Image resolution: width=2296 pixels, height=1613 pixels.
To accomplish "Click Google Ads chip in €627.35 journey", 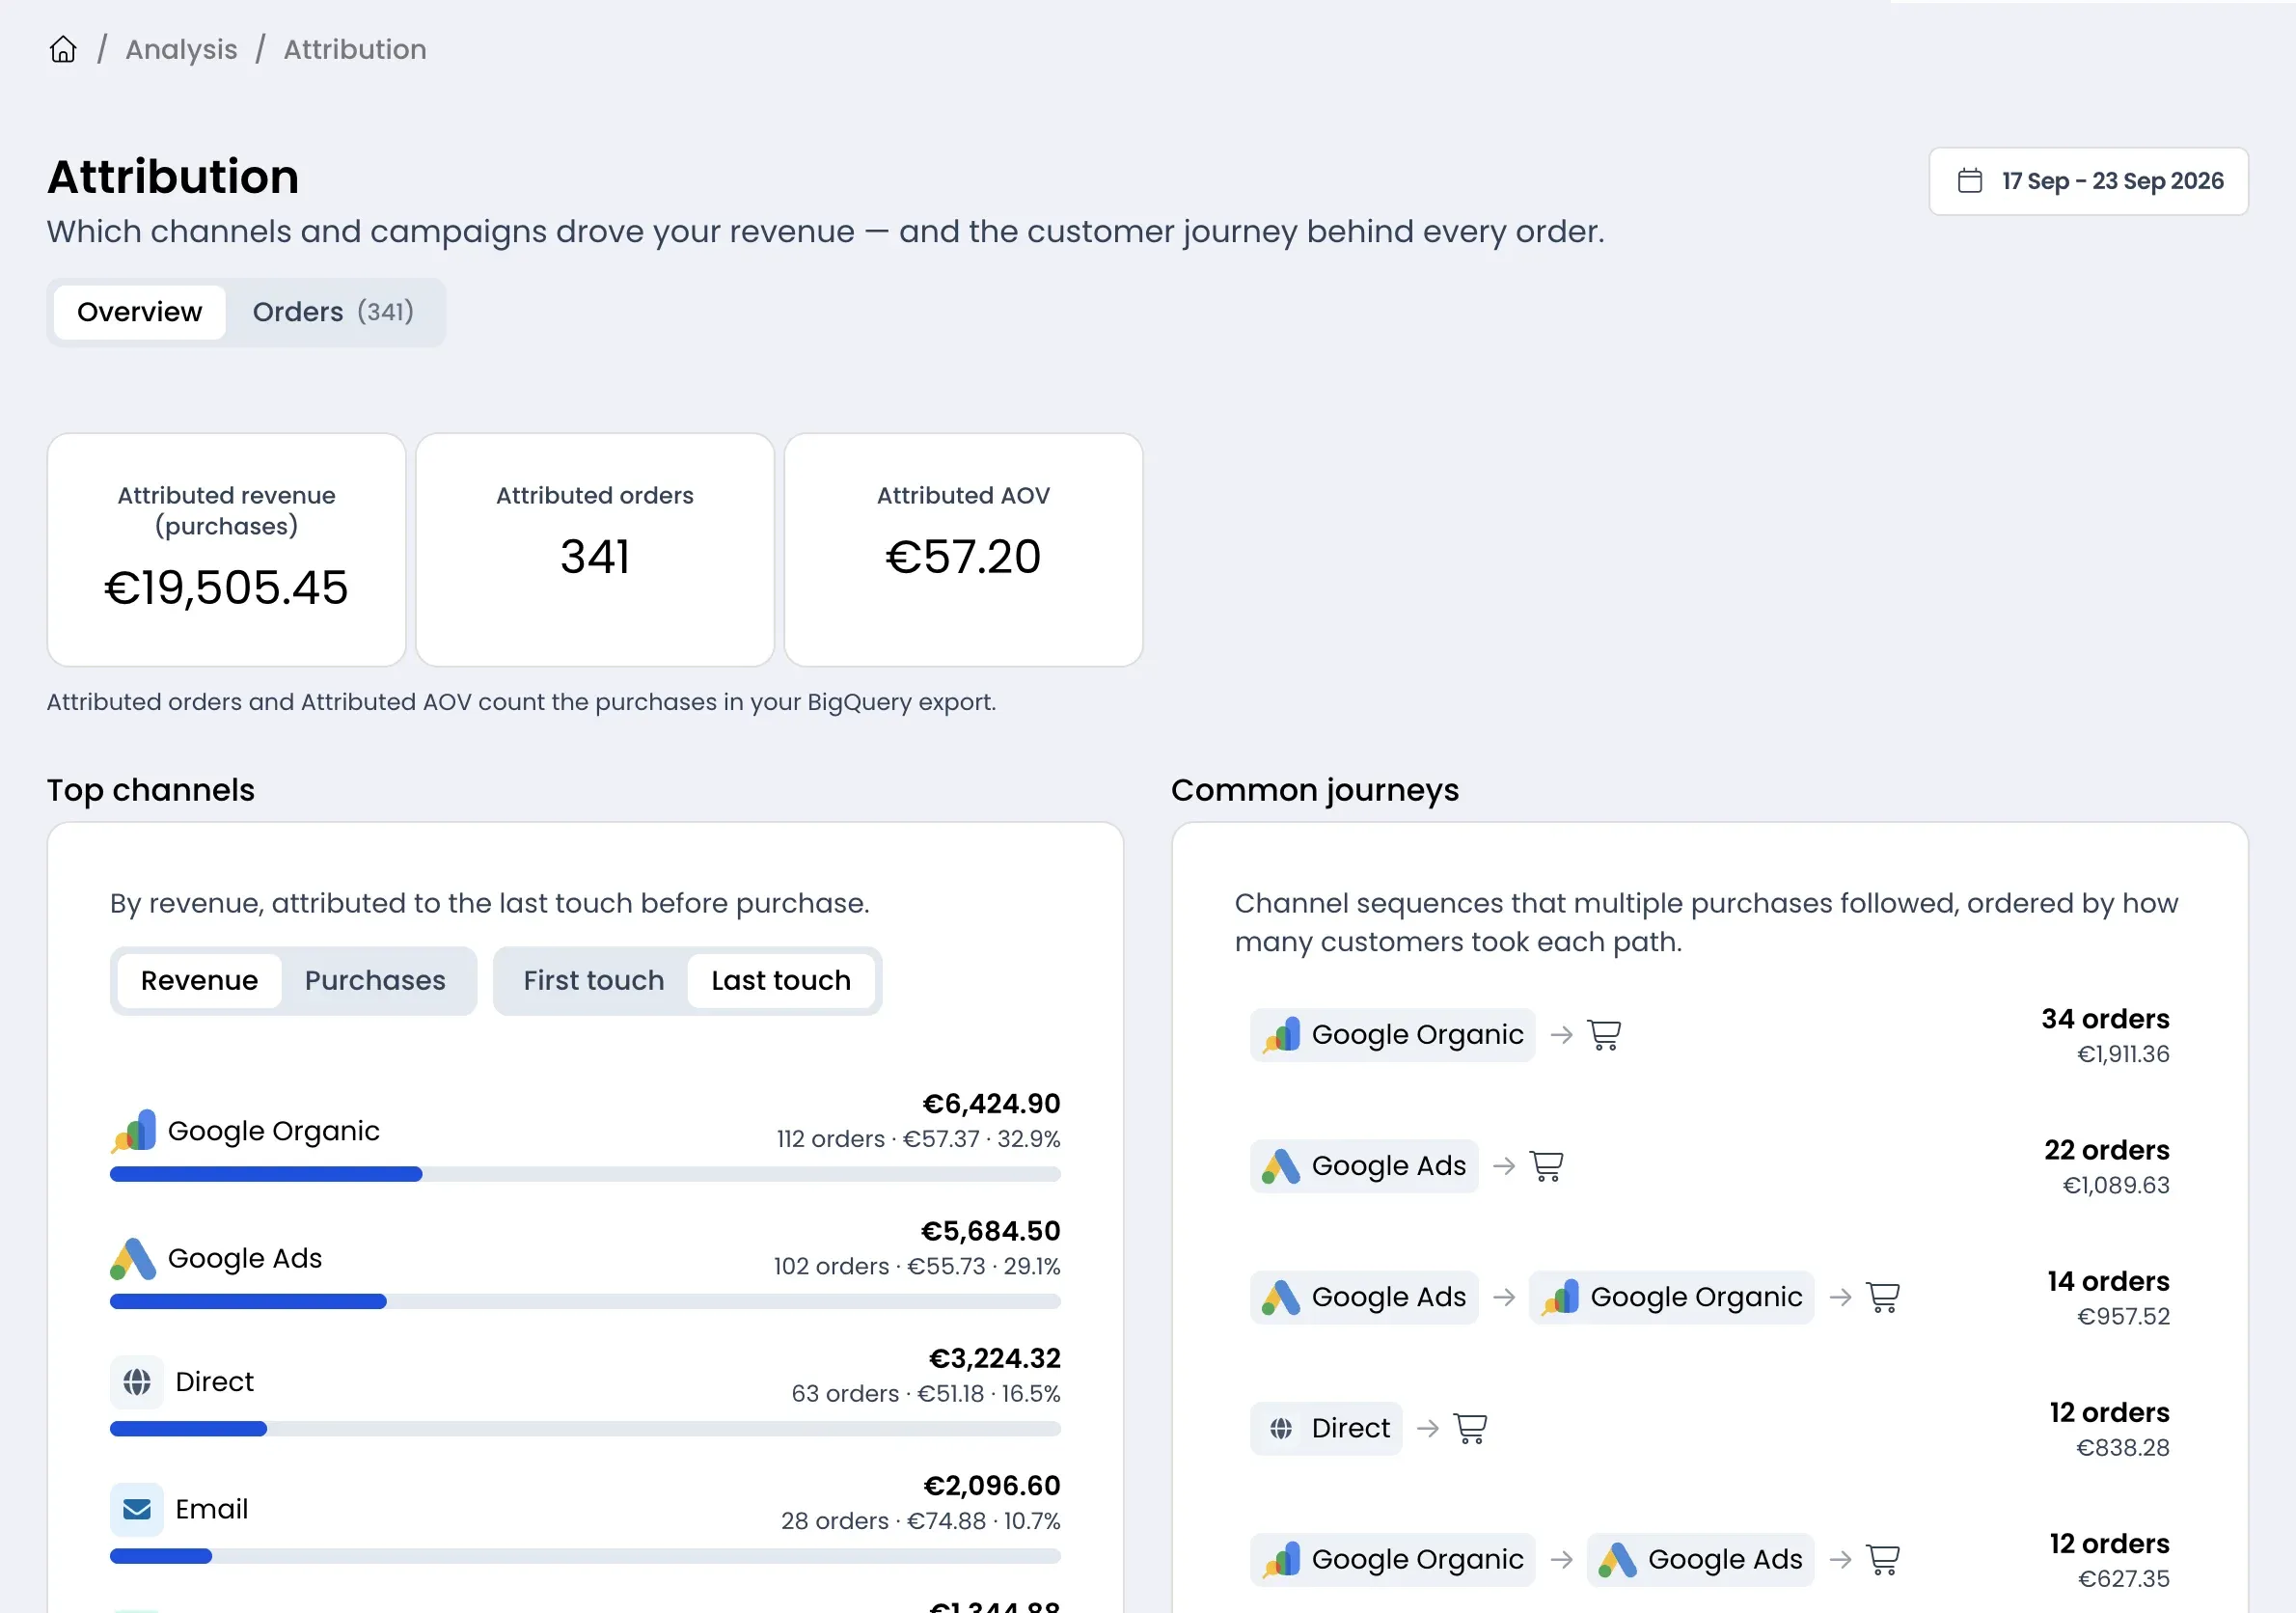I will pos(1700,1559).
